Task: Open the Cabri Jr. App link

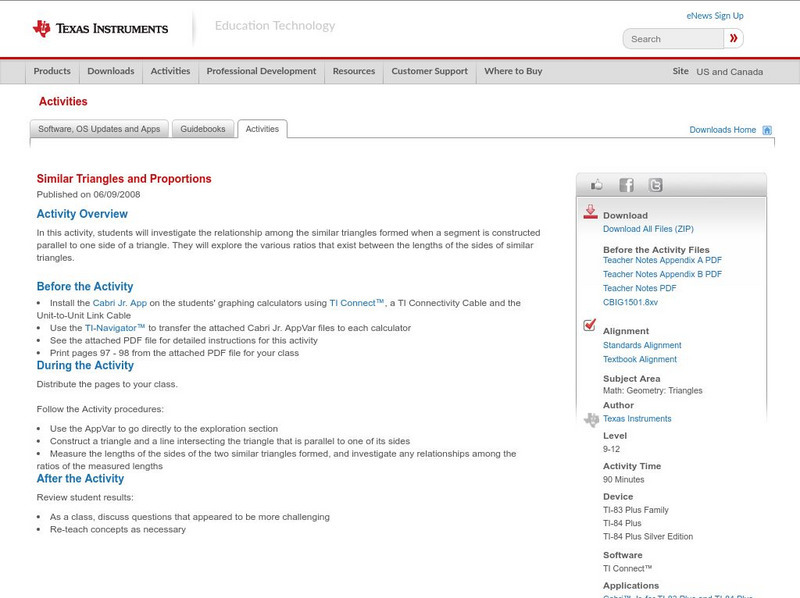Action: [x=119, y=303]
